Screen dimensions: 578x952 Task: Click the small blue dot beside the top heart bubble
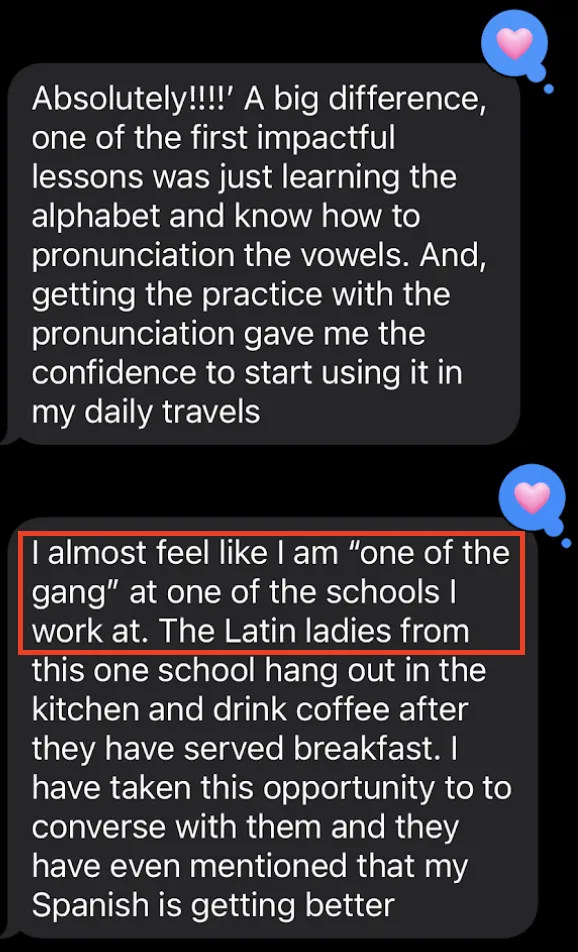tap(549, 89)
